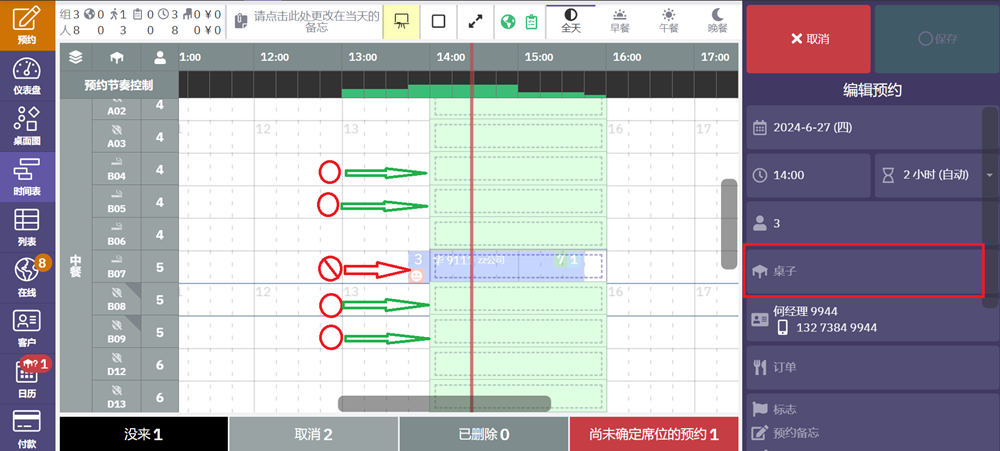Click the vertical scrollbar of edit panel
The width and height of the screenshot is (1000, 451).
(990, 207)
